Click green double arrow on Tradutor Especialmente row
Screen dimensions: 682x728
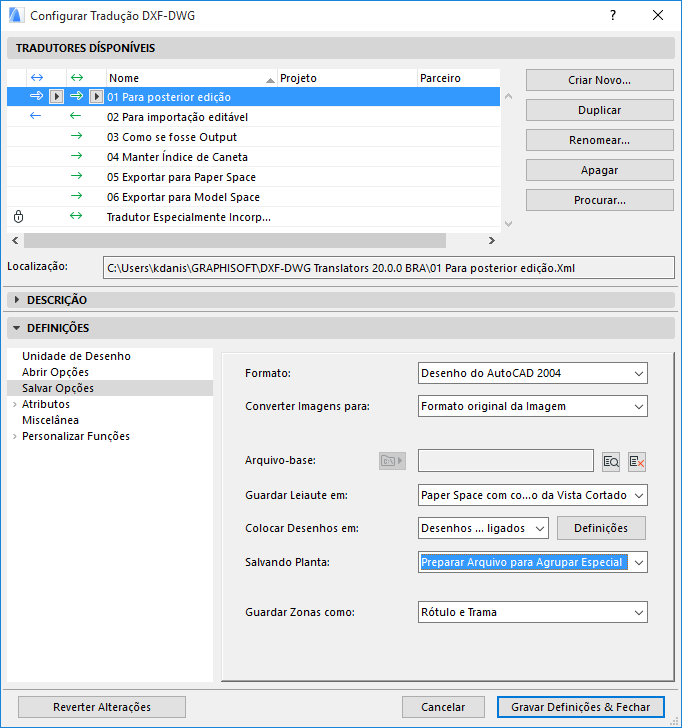point(76,216)
